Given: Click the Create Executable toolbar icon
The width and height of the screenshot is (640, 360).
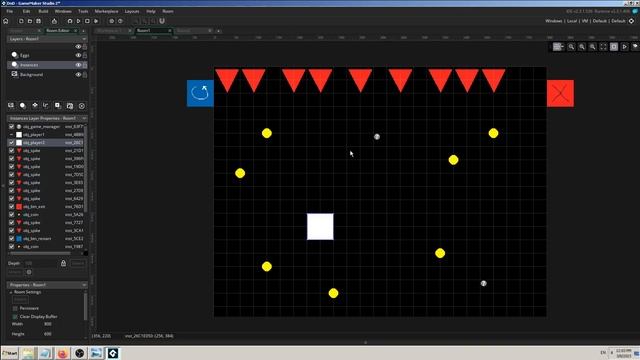Looking at the screenshot, I should click(54, 21).
